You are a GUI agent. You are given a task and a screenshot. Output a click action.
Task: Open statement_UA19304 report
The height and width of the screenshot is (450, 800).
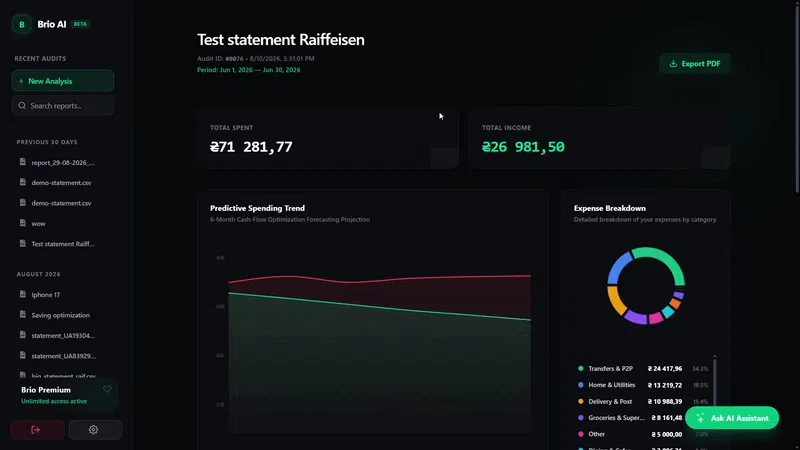click(63, 336)
